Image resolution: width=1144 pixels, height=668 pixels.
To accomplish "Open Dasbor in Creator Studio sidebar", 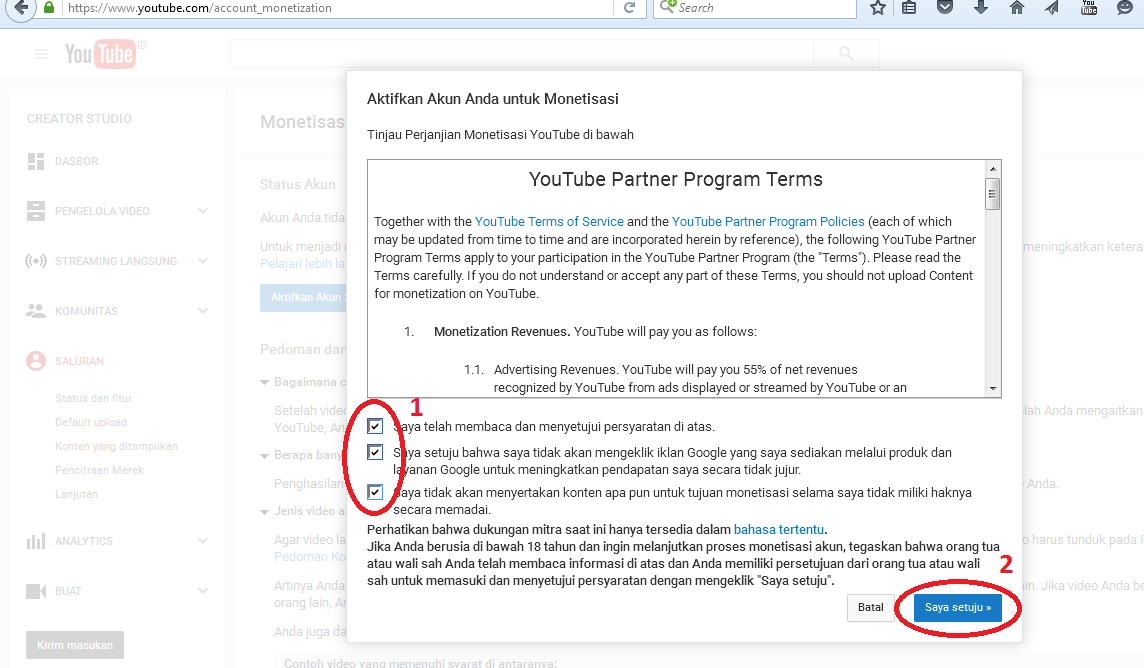I will [77, 161].
